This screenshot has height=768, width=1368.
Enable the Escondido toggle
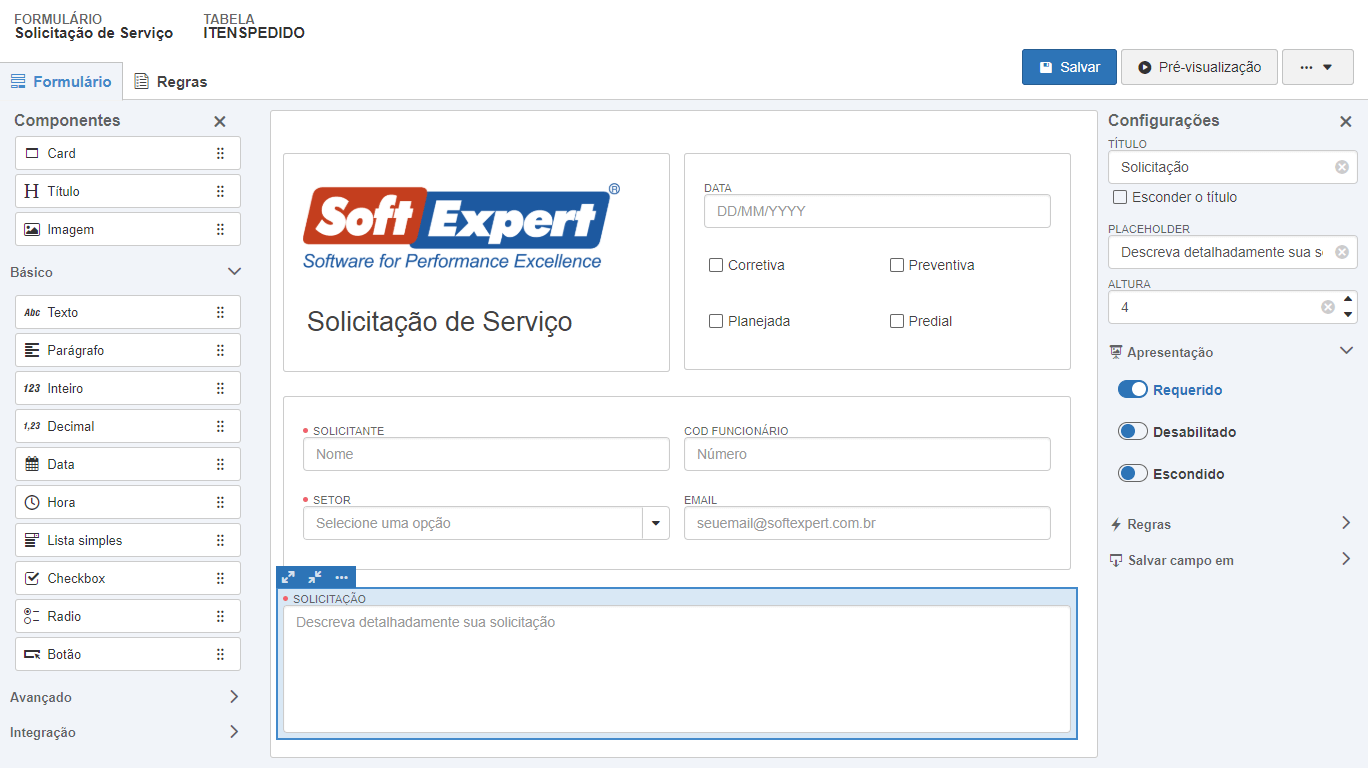pos(1132,474)
